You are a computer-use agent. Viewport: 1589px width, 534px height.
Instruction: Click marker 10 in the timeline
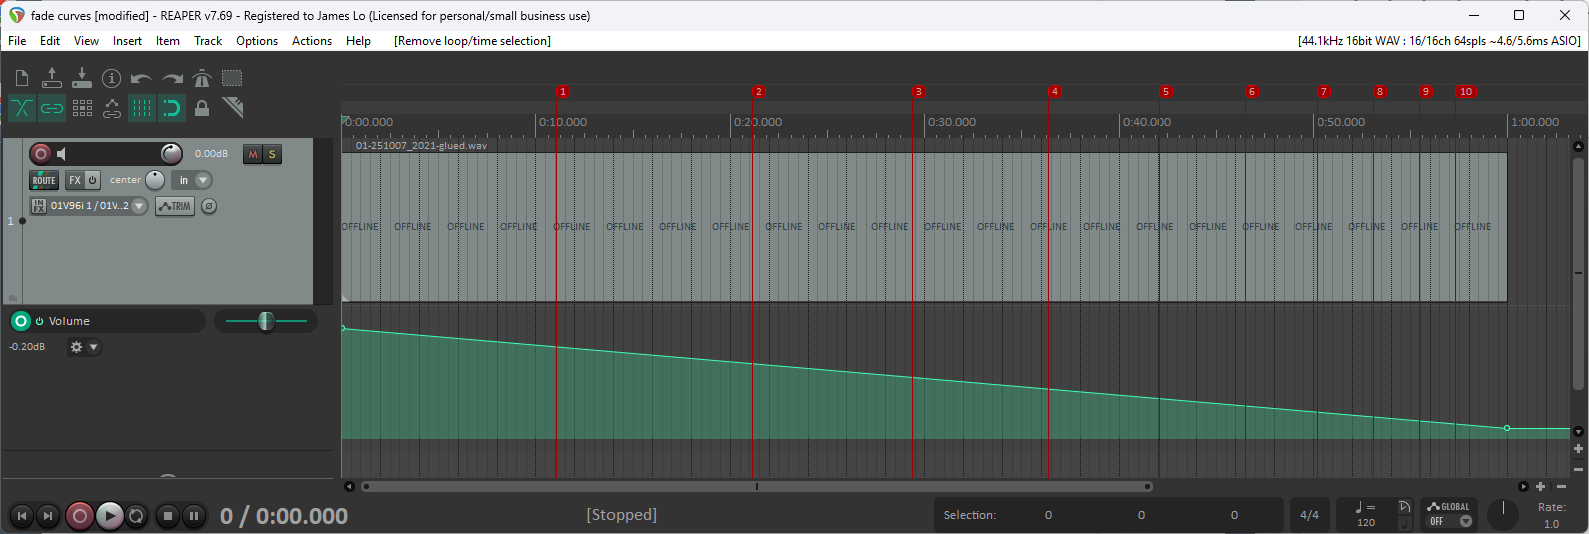coord(1466,91)
